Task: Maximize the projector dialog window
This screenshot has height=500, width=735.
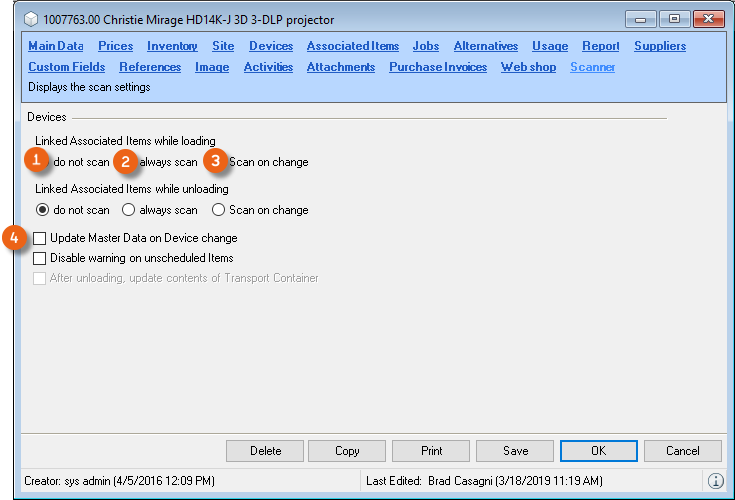Action: click(675, 19)
